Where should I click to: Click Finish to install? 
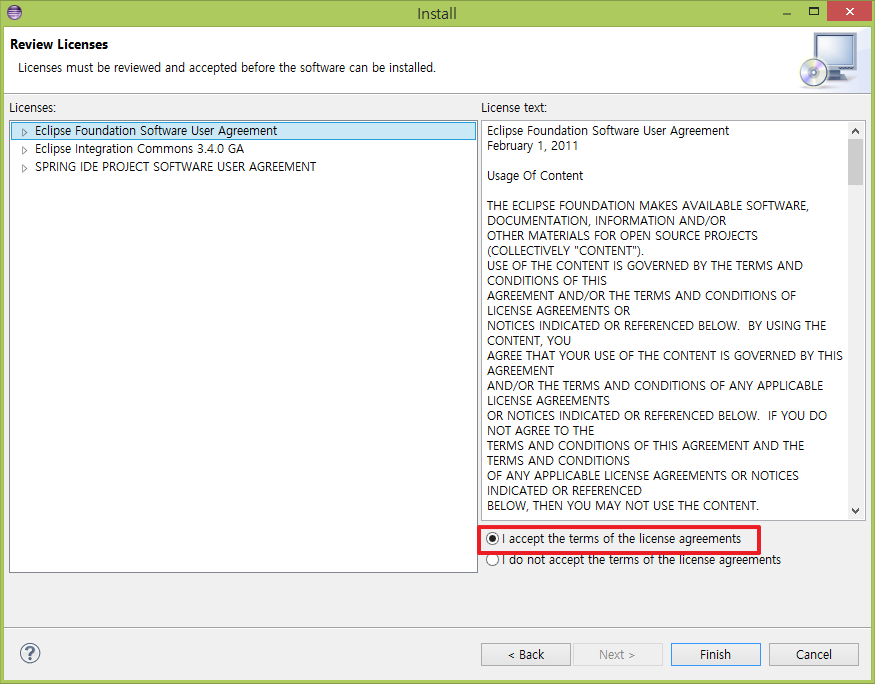click(x=715, y=654)
